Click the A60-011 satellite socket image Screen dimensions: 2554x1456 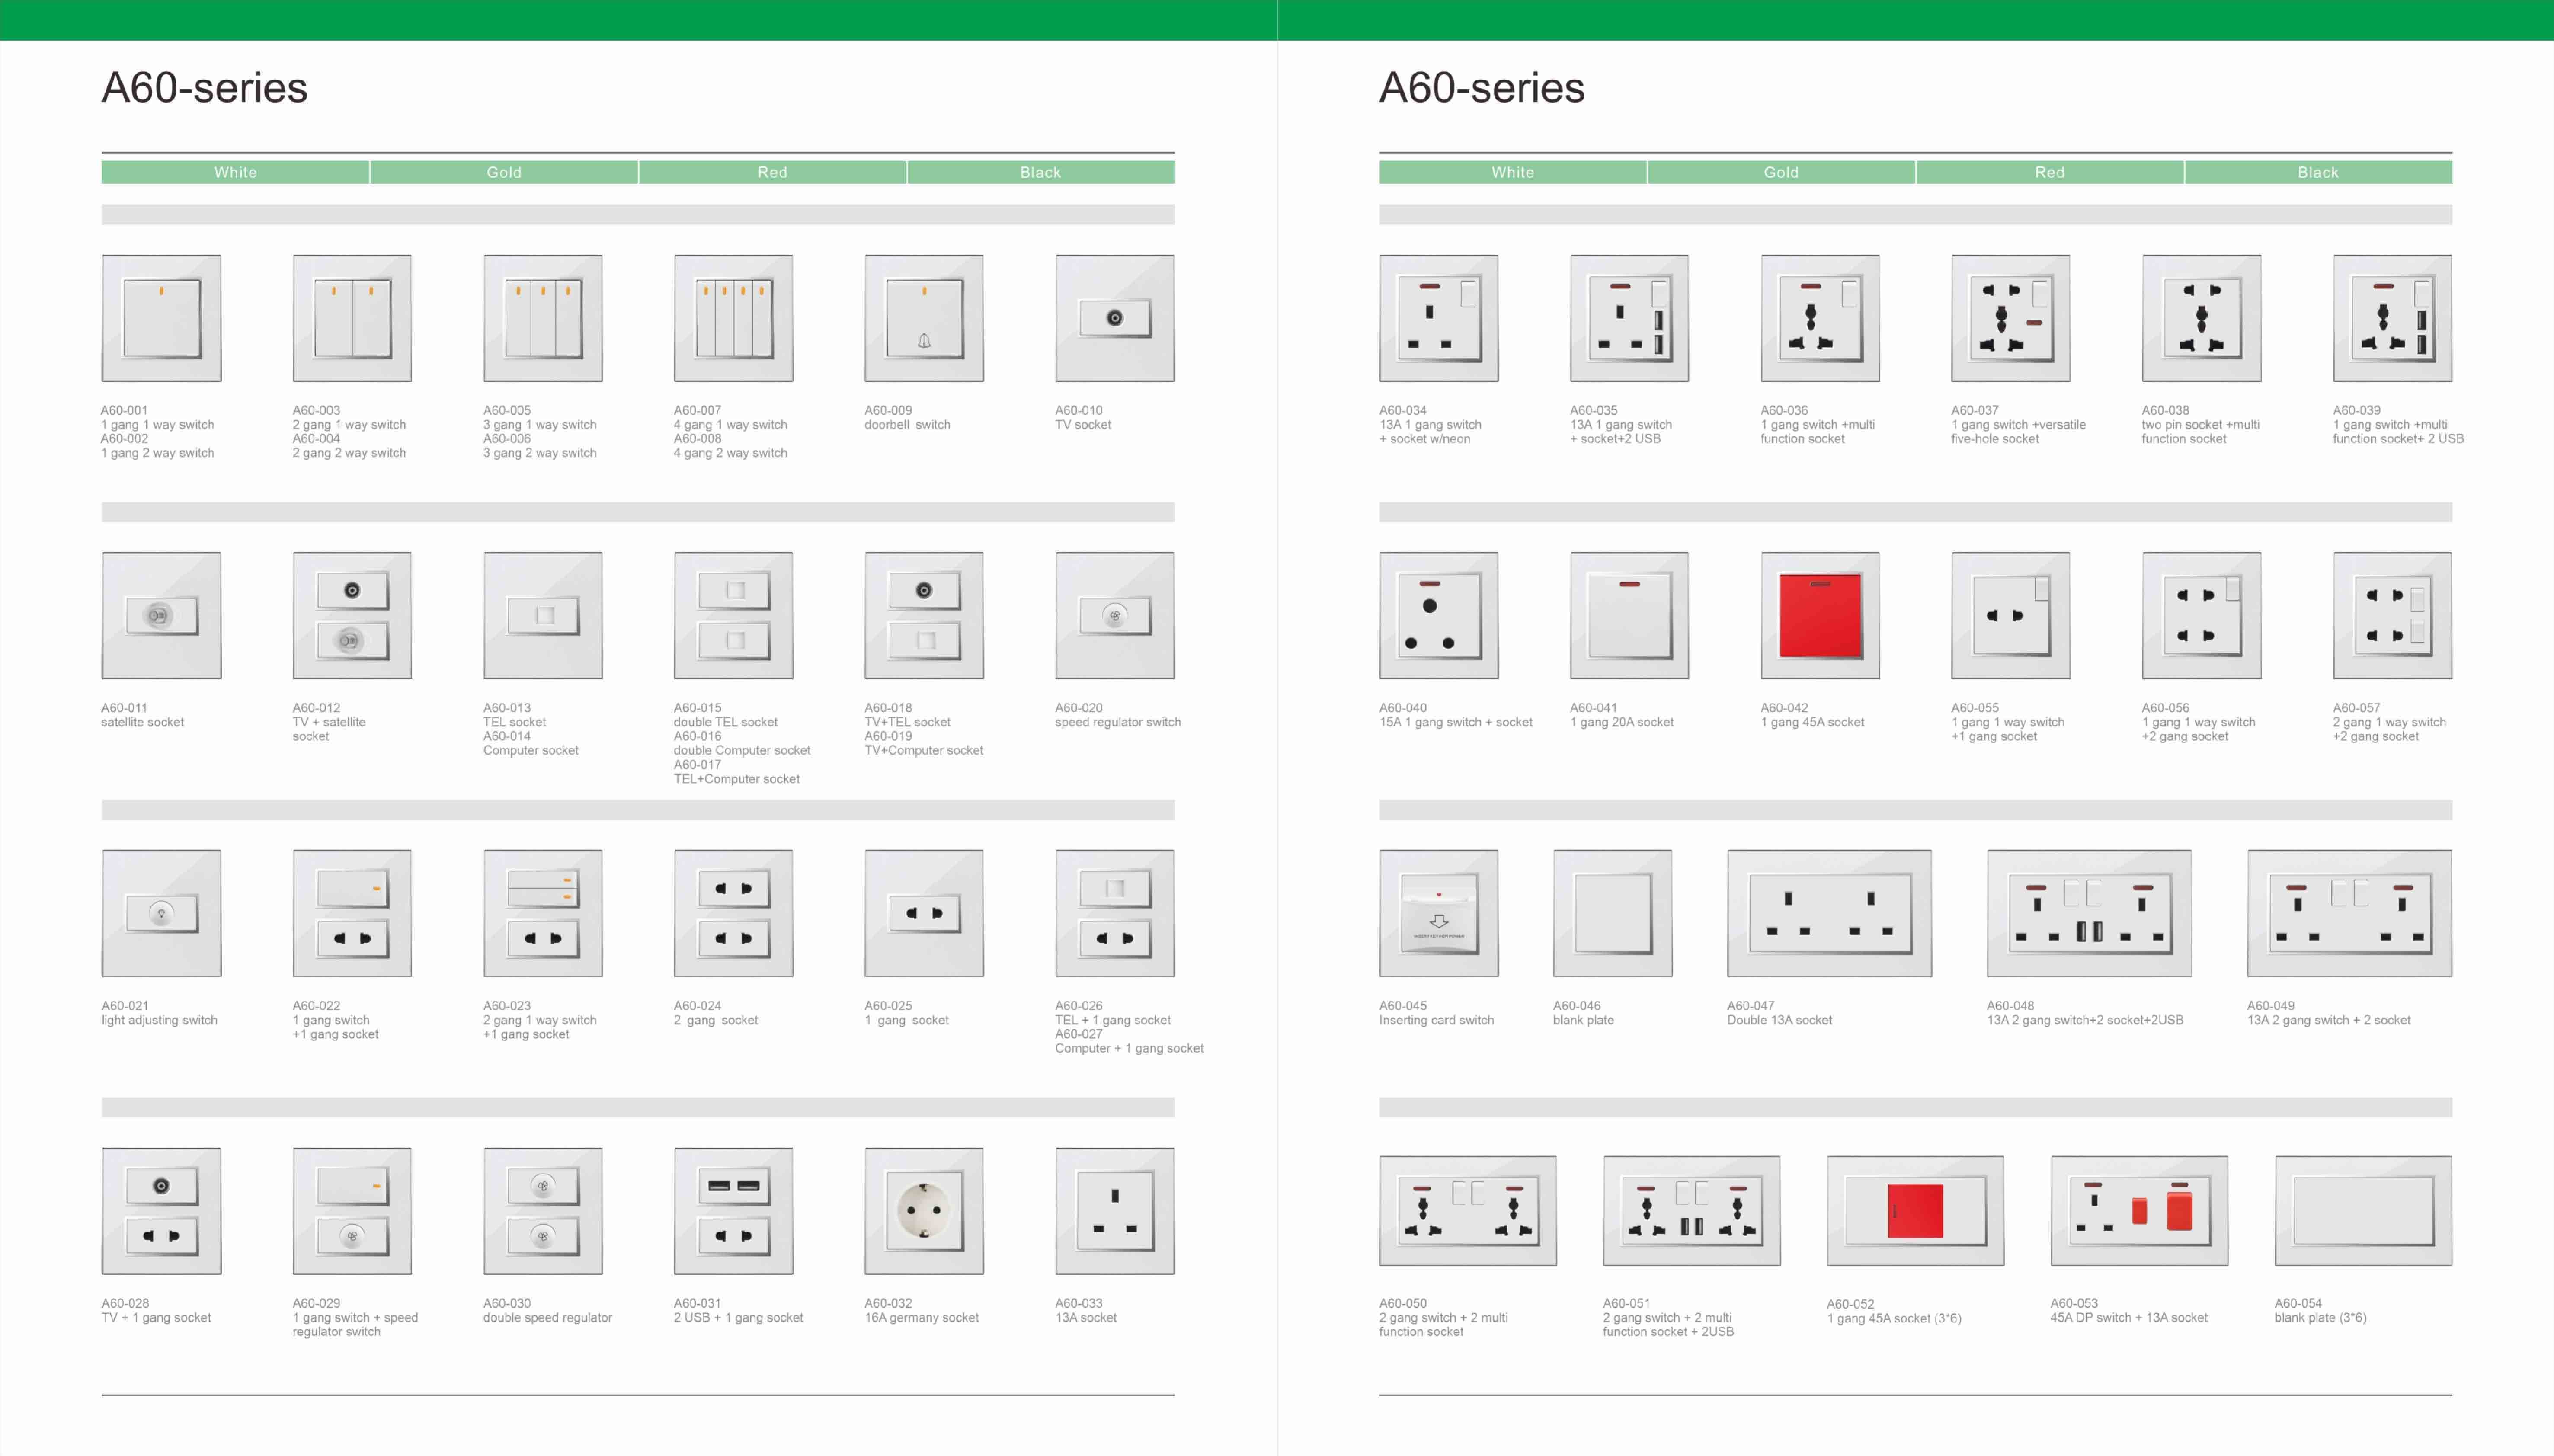pos(161,616)
